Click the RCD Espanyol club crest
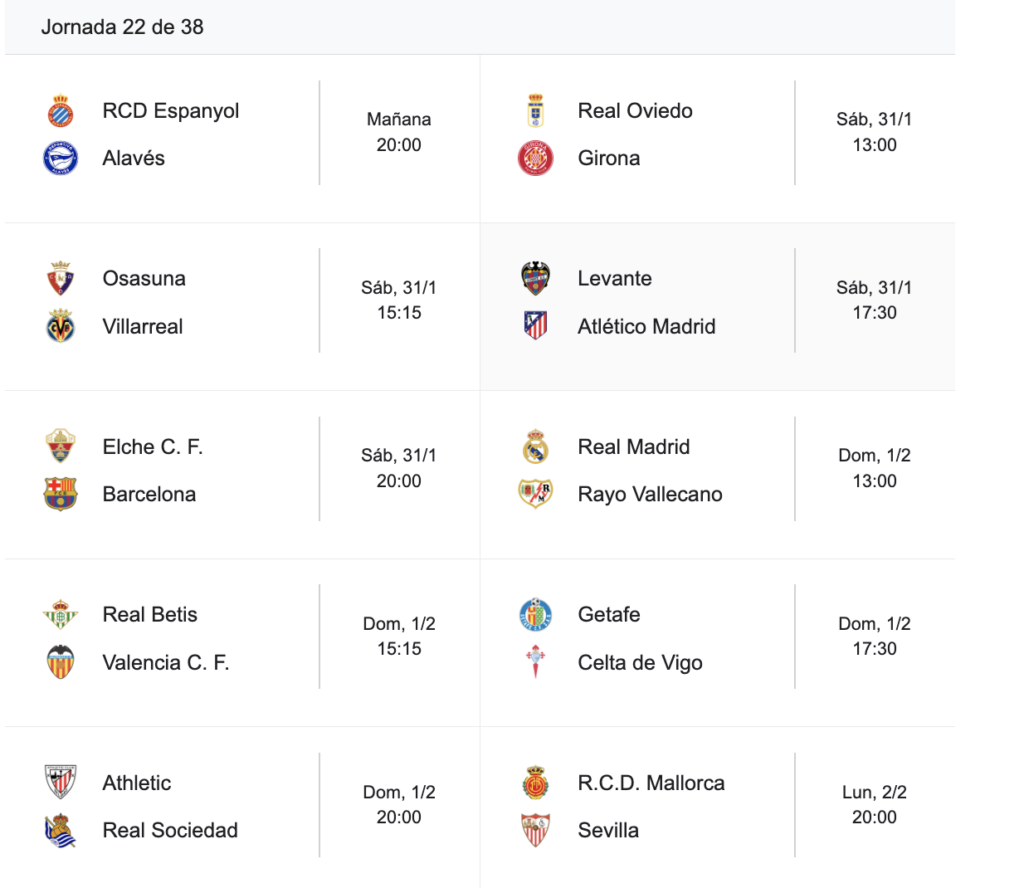This screenshot has height=888, width=1024. coord(61,111)
